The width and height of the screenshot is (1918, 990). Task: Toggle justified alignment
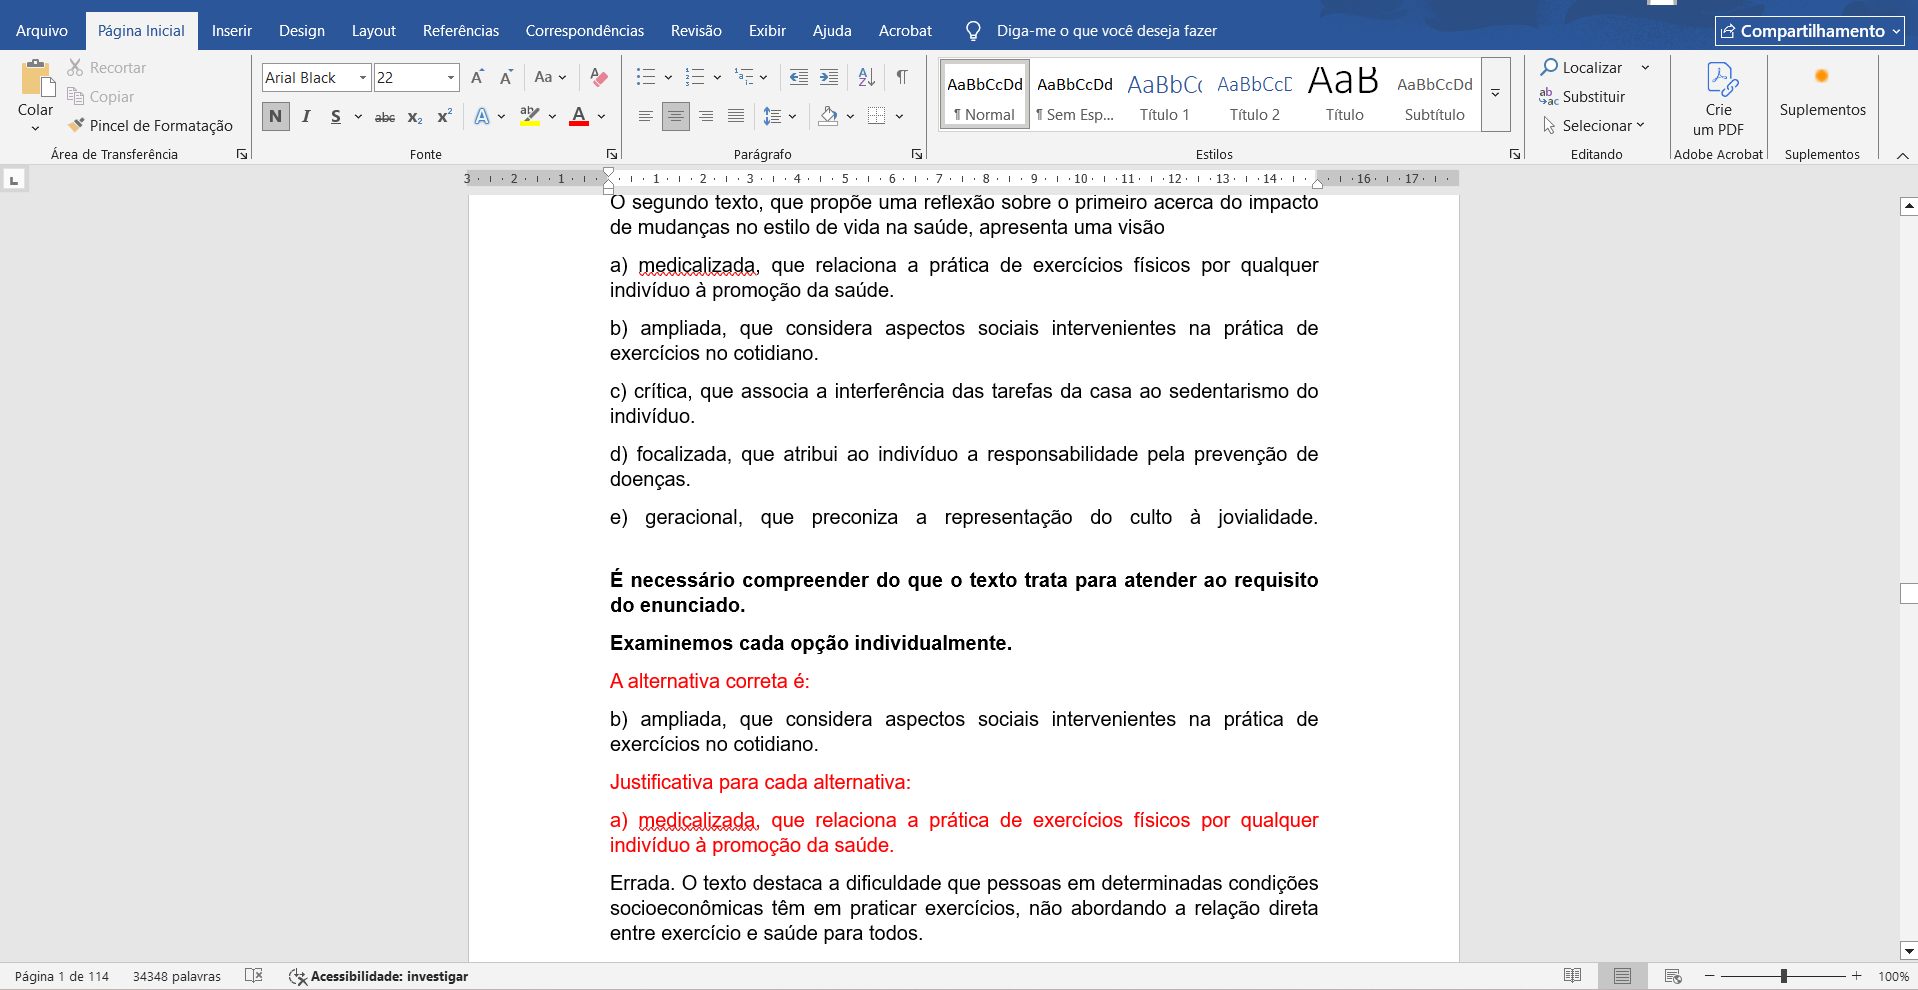(x=736, y=116)
